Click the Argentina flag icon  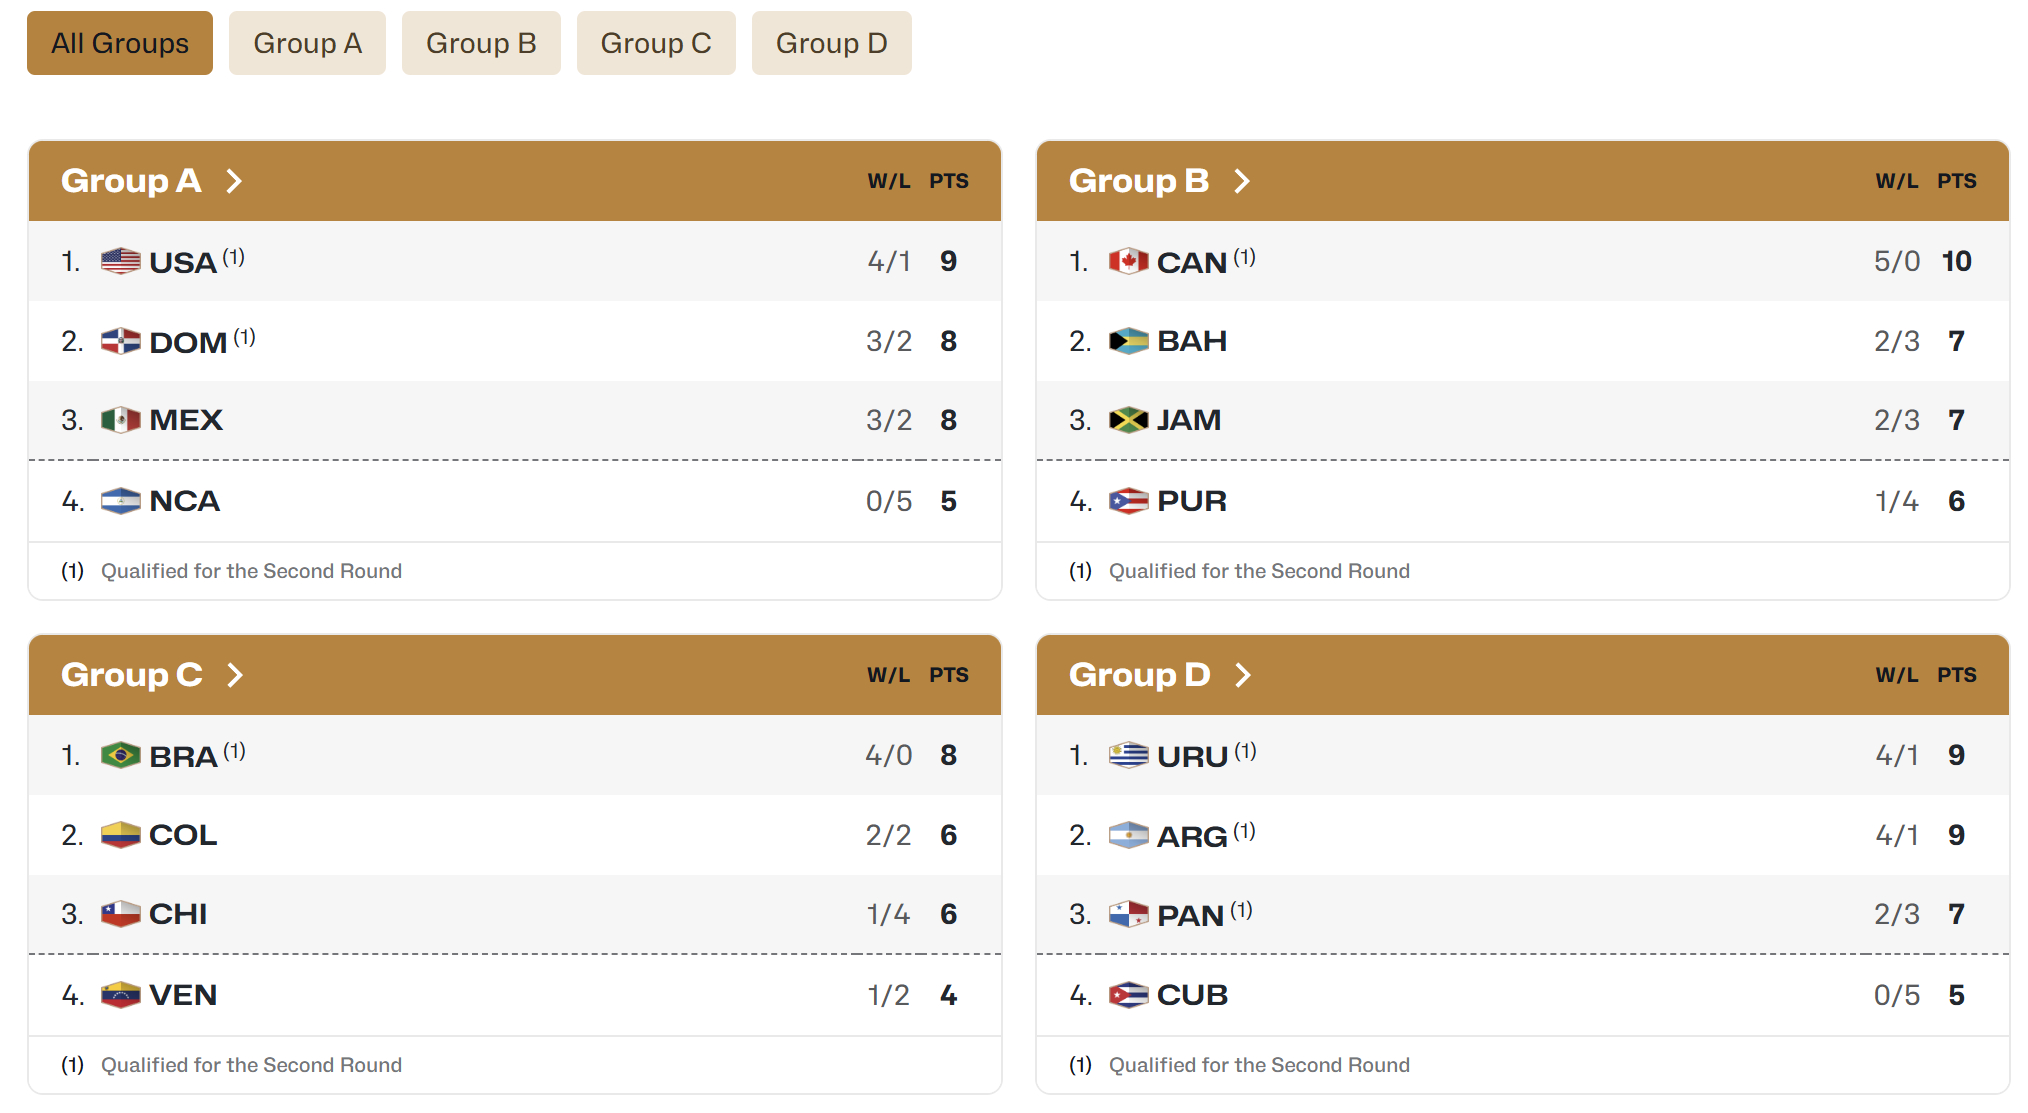pyautogui.click(x=1128, y=835)
